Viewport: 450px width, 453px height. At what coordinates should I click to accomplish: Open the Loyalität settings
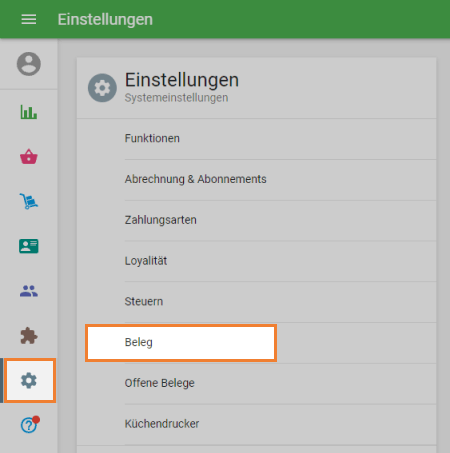tap(256, 261)
